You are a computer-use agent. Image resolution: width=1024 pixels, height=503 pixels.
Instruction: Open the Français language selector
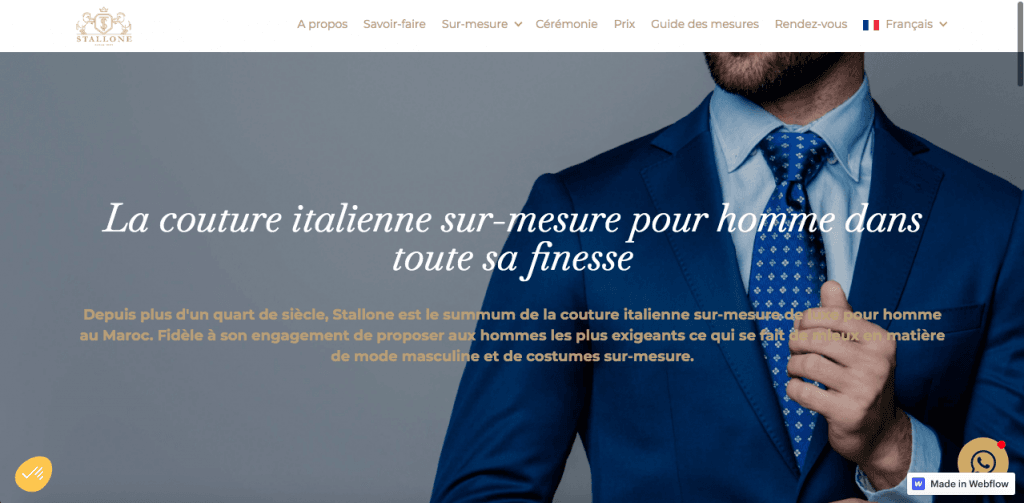[x=905, y=25]
